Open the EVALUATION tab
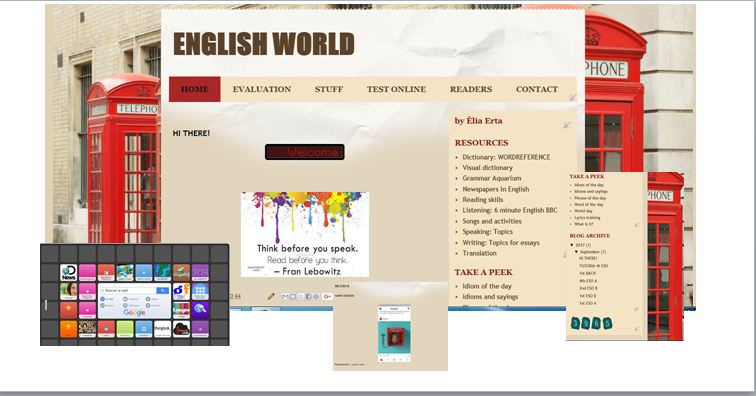The image size is (756, 396). point(262,89)
